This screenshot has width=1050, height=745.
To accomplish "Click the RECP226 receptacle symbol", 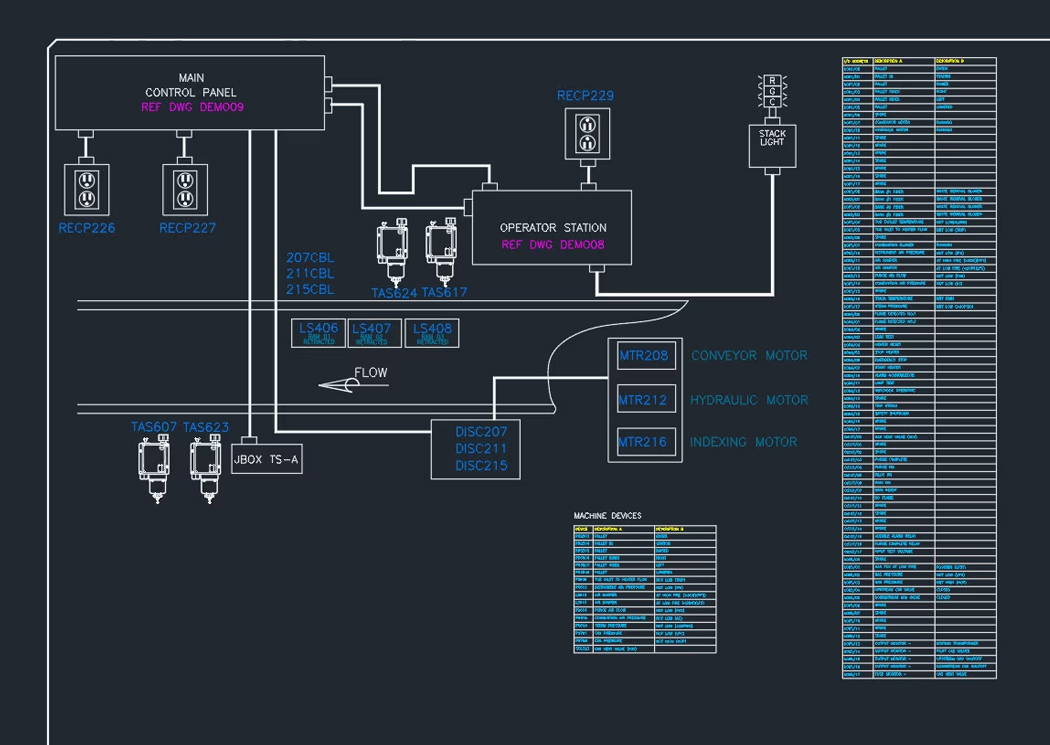I will pyautogui.click(x=86, y=187).
